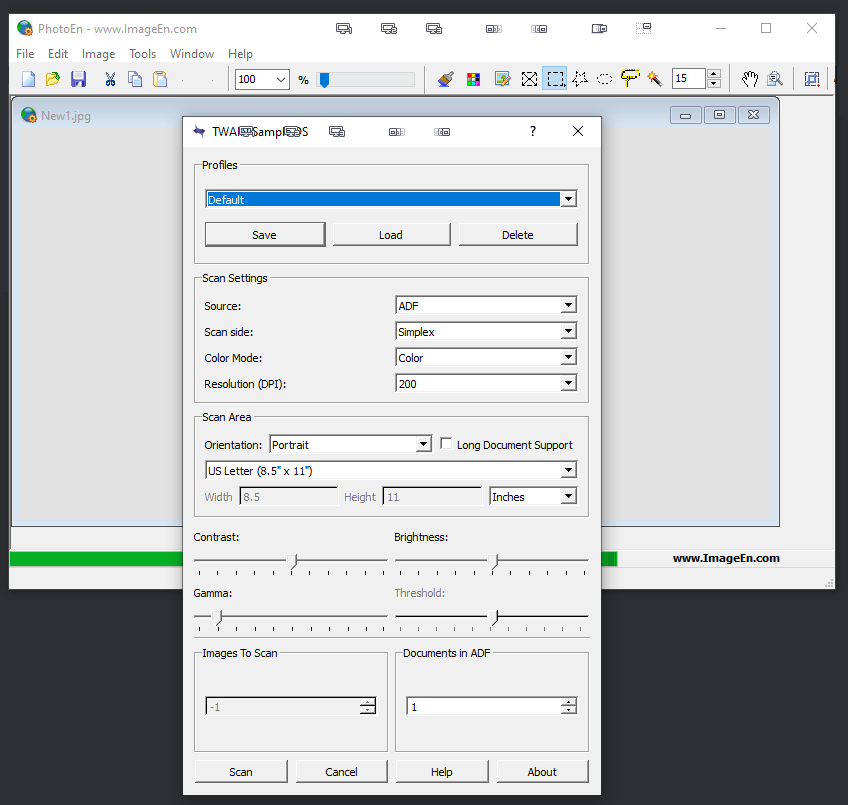Open the US Letter paper size dropdown
848x805 pixels.
[568, 470]
